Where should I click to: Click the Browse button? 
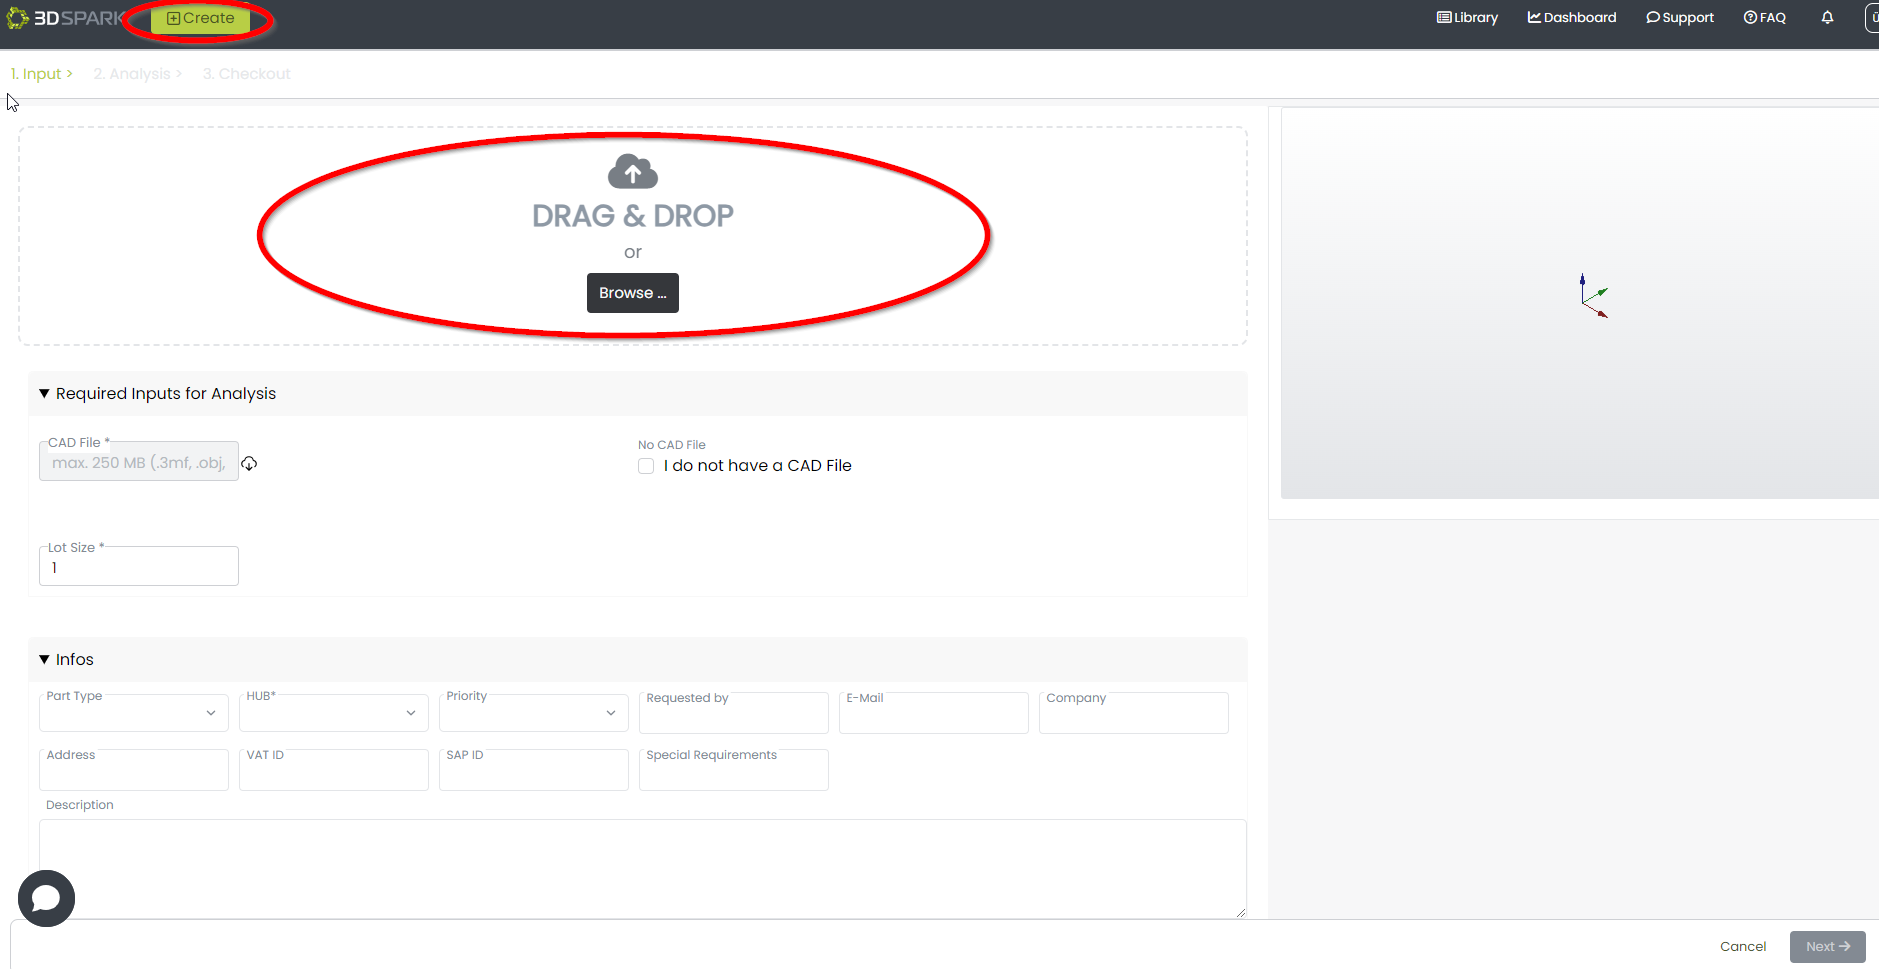click(632, 293)
